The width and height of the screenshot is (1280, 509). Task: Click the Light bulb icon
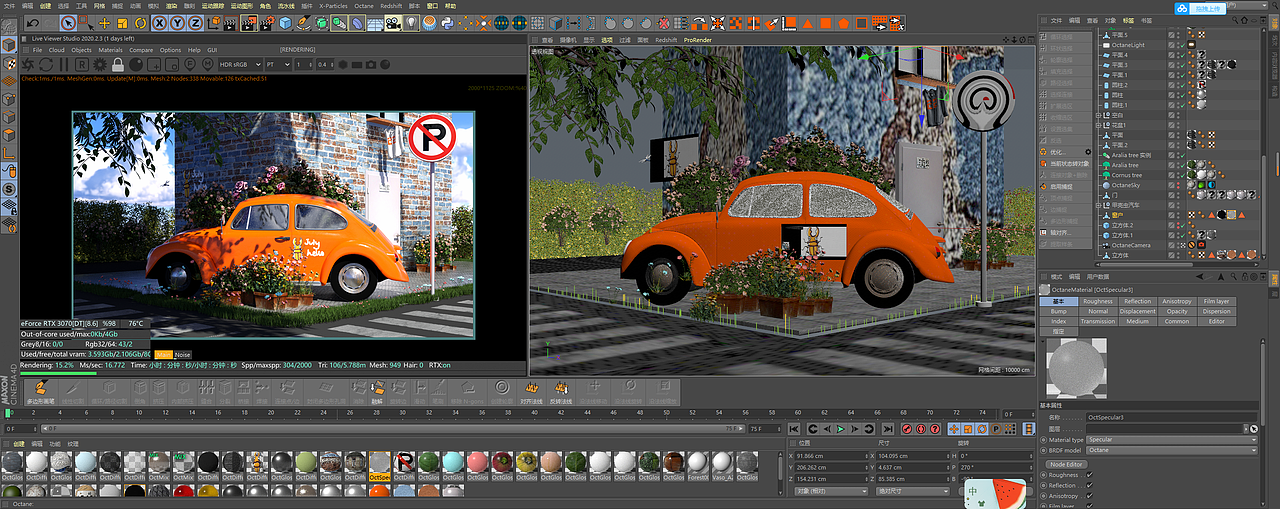click(x=411, y=22)
